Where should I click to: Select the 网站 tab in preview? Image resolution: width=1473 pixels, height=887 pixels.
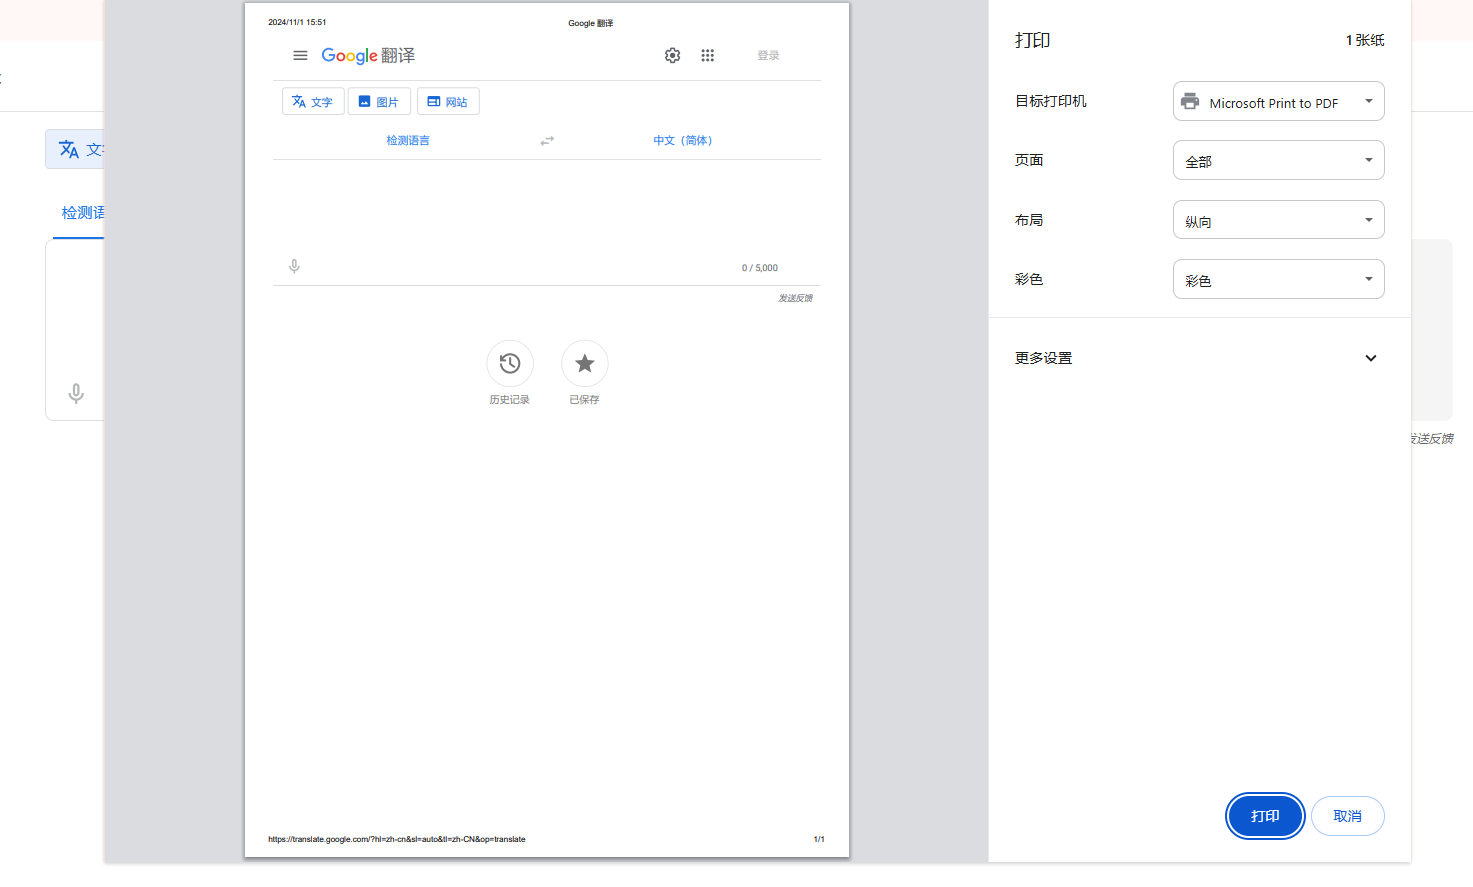(x=448, y=102)
